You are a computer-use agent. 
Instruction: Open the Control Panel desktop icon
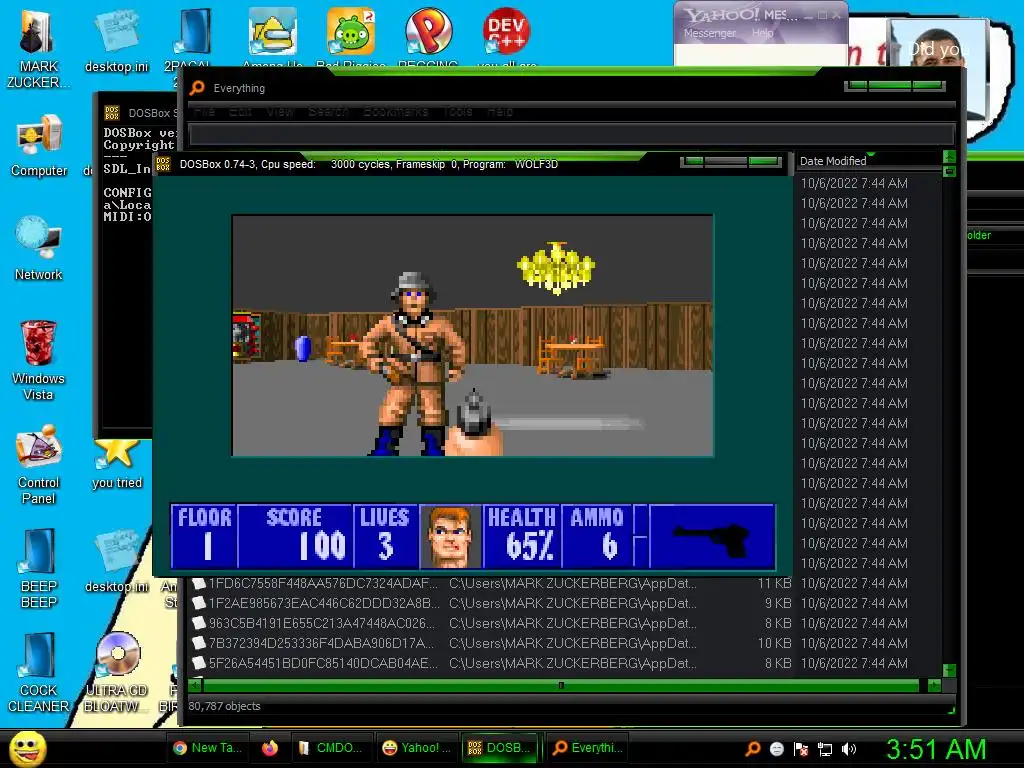point(39,464)
